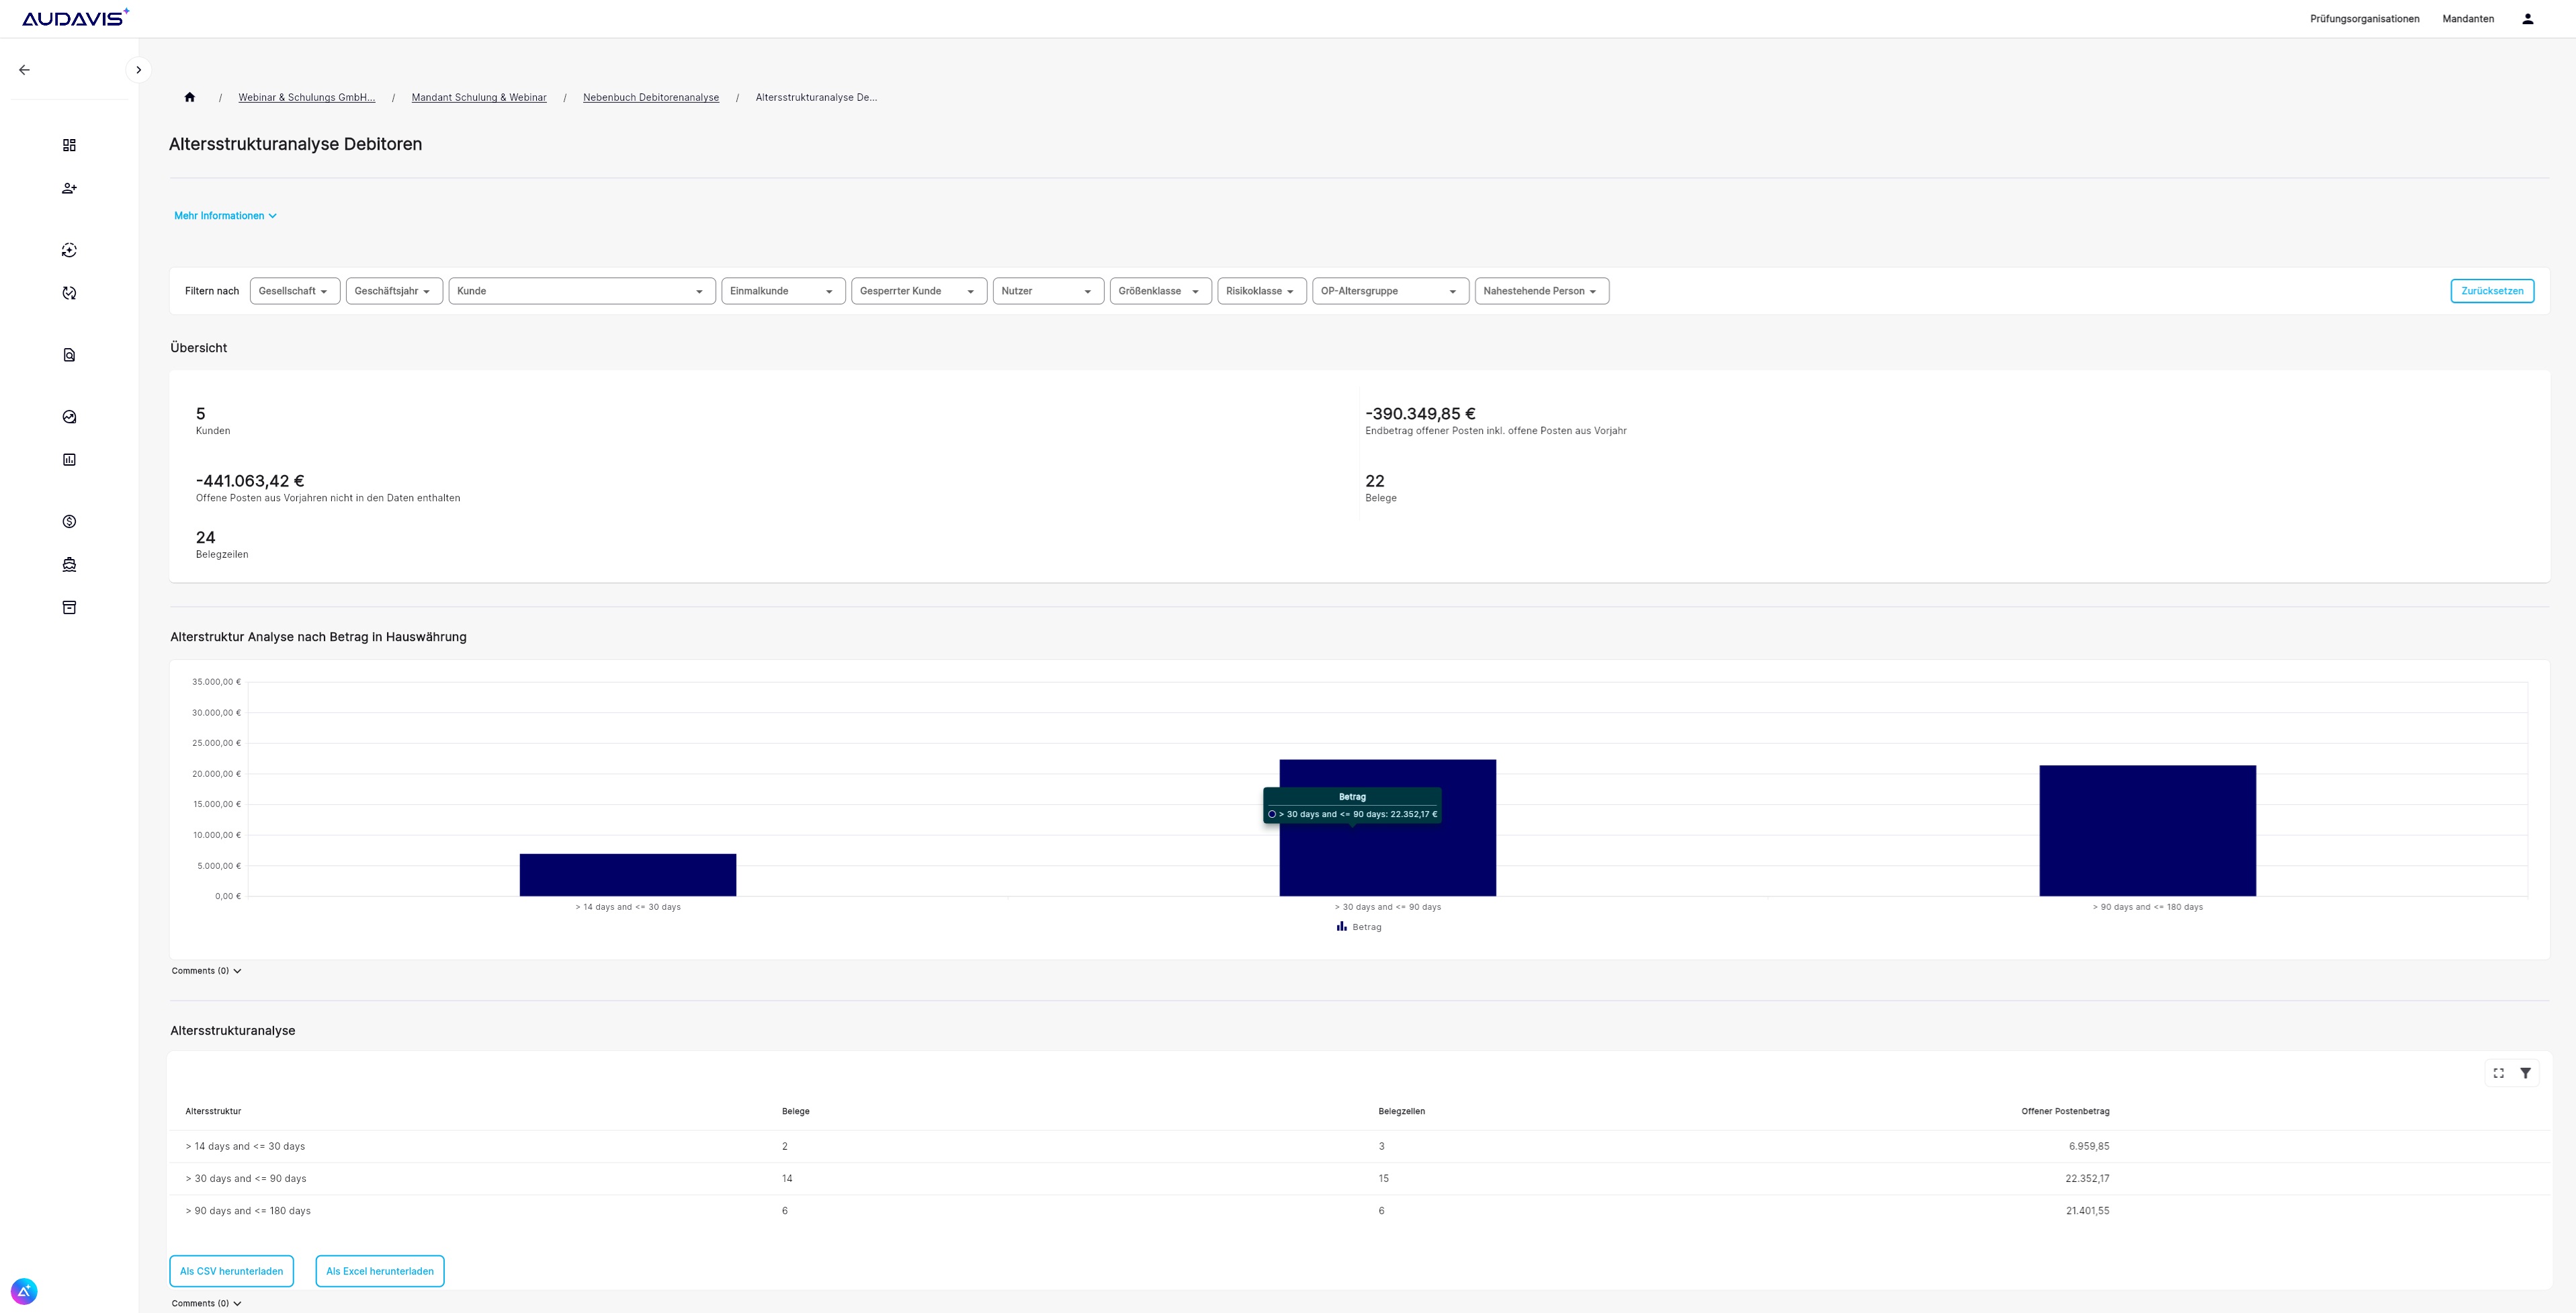The image size is (2576, 1313).
Task: Click the add-user icon in sidebar
Action: click(69, 188)
